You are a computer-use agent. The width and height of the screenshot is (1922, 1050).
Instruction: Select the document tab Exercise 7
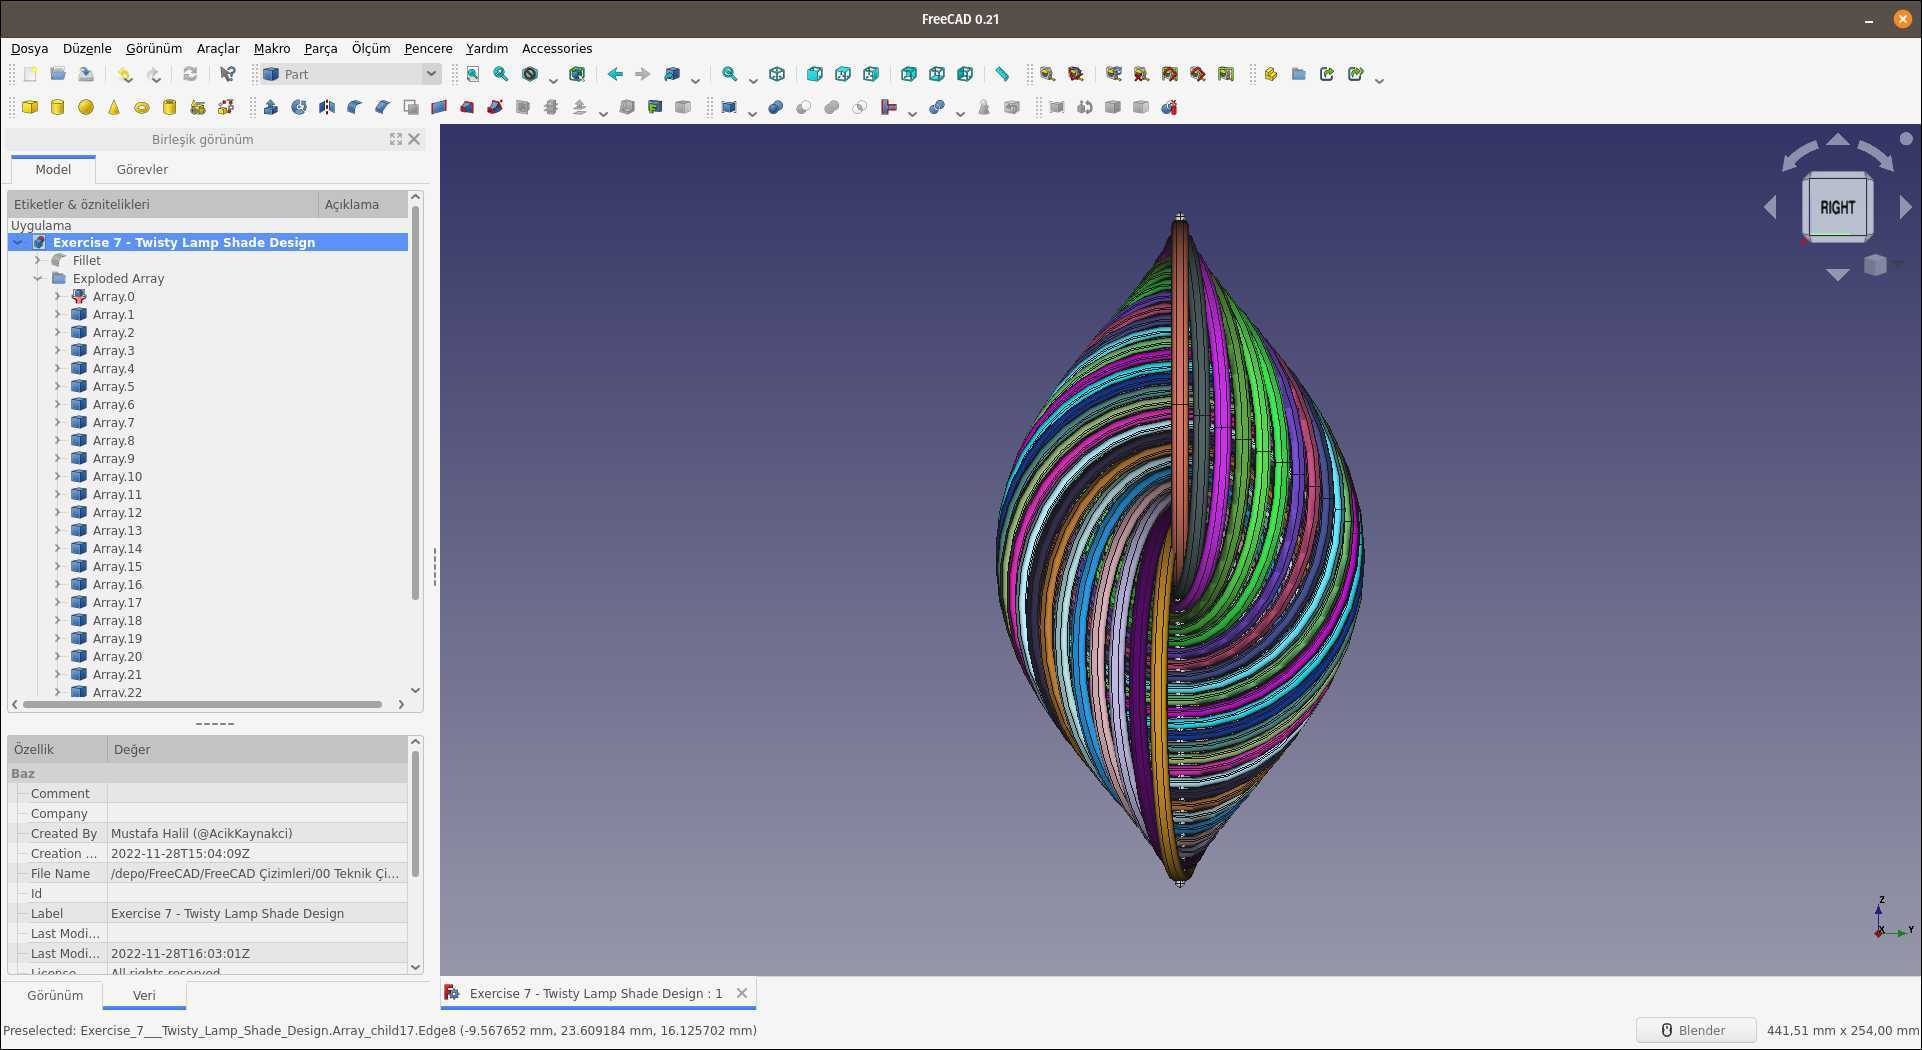point(595,993)
